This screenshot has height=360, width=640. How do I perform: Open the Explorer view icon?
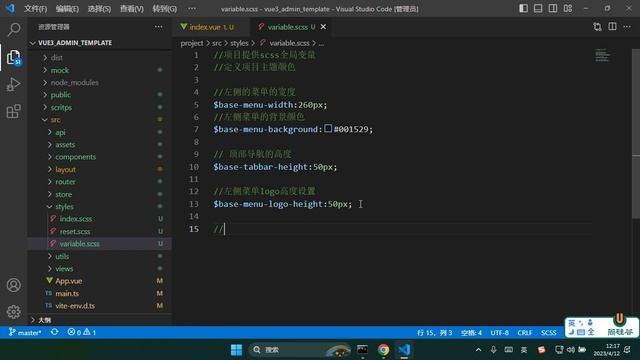pyautogui.click(x=14, y=57)
